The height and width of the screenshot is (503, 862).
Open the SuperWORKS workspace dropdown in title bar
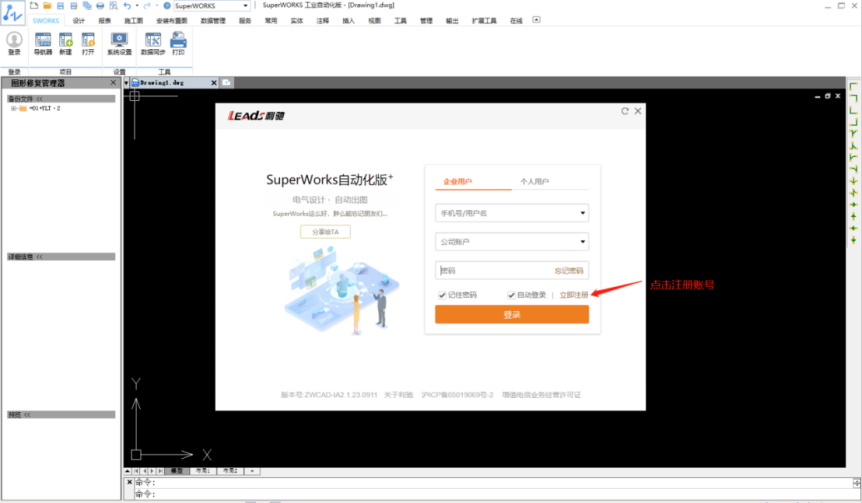(x=246, y=6)
